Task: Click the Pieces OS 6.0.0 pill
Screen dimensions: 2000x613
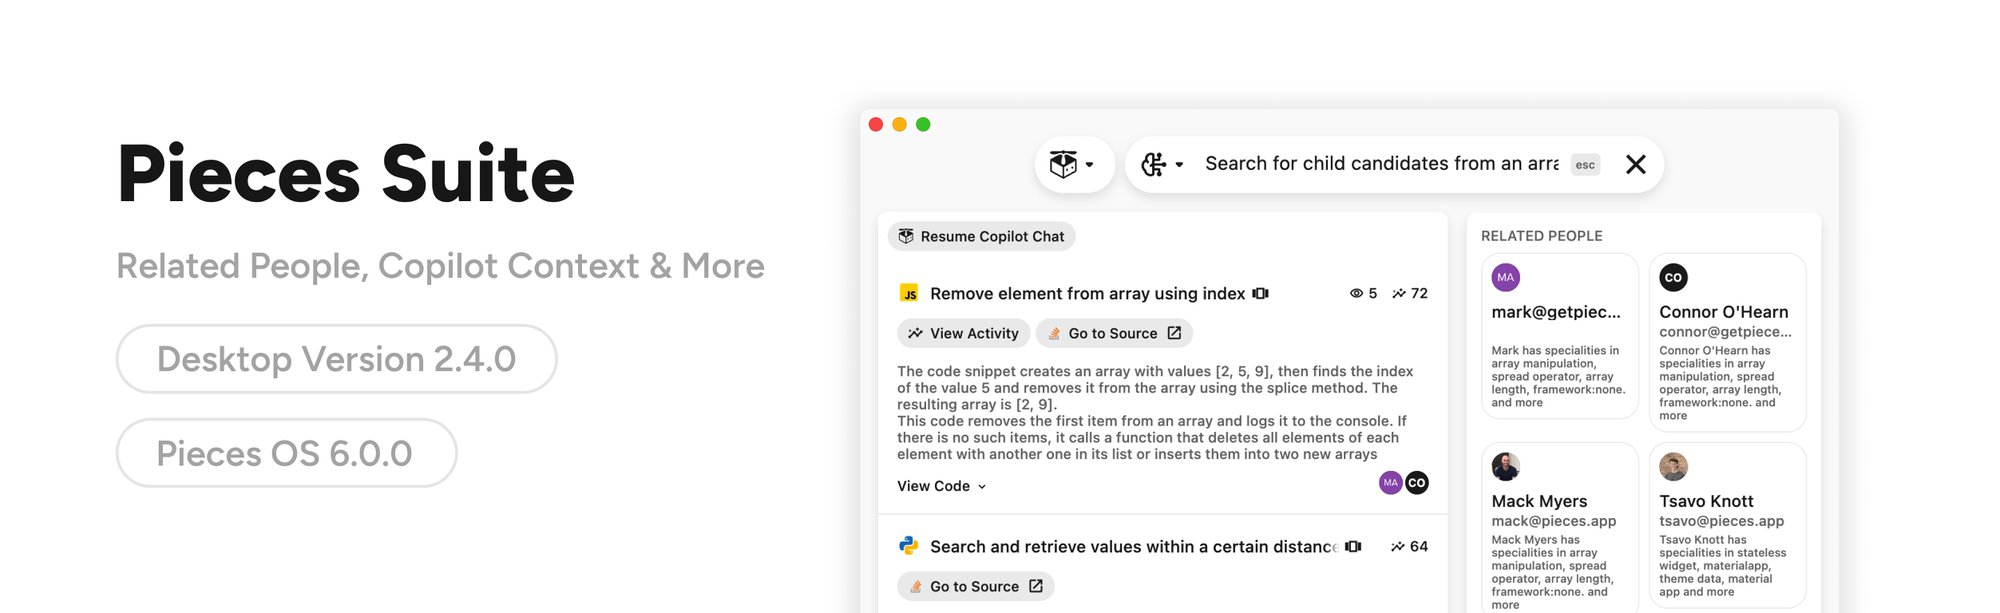Action: [286, 453]
